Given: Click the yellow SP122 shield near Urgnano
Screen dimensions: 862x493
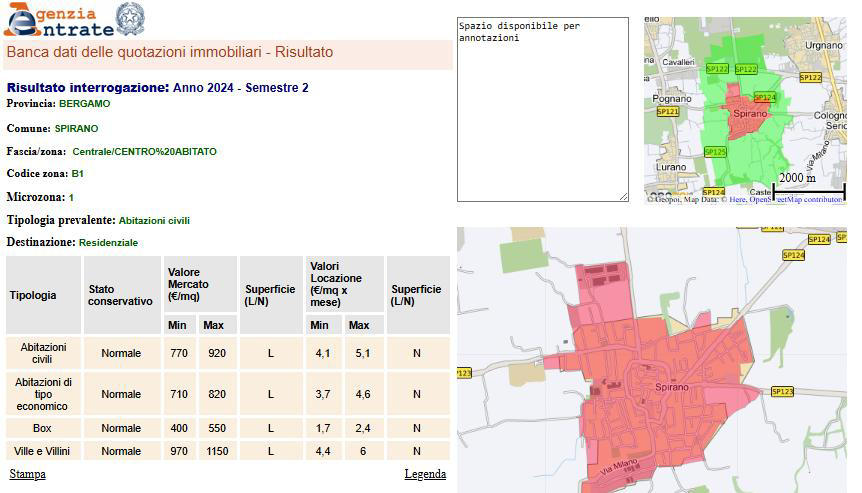Looking at the screenshot, I should pyautogui.click(x=810, y=77).
